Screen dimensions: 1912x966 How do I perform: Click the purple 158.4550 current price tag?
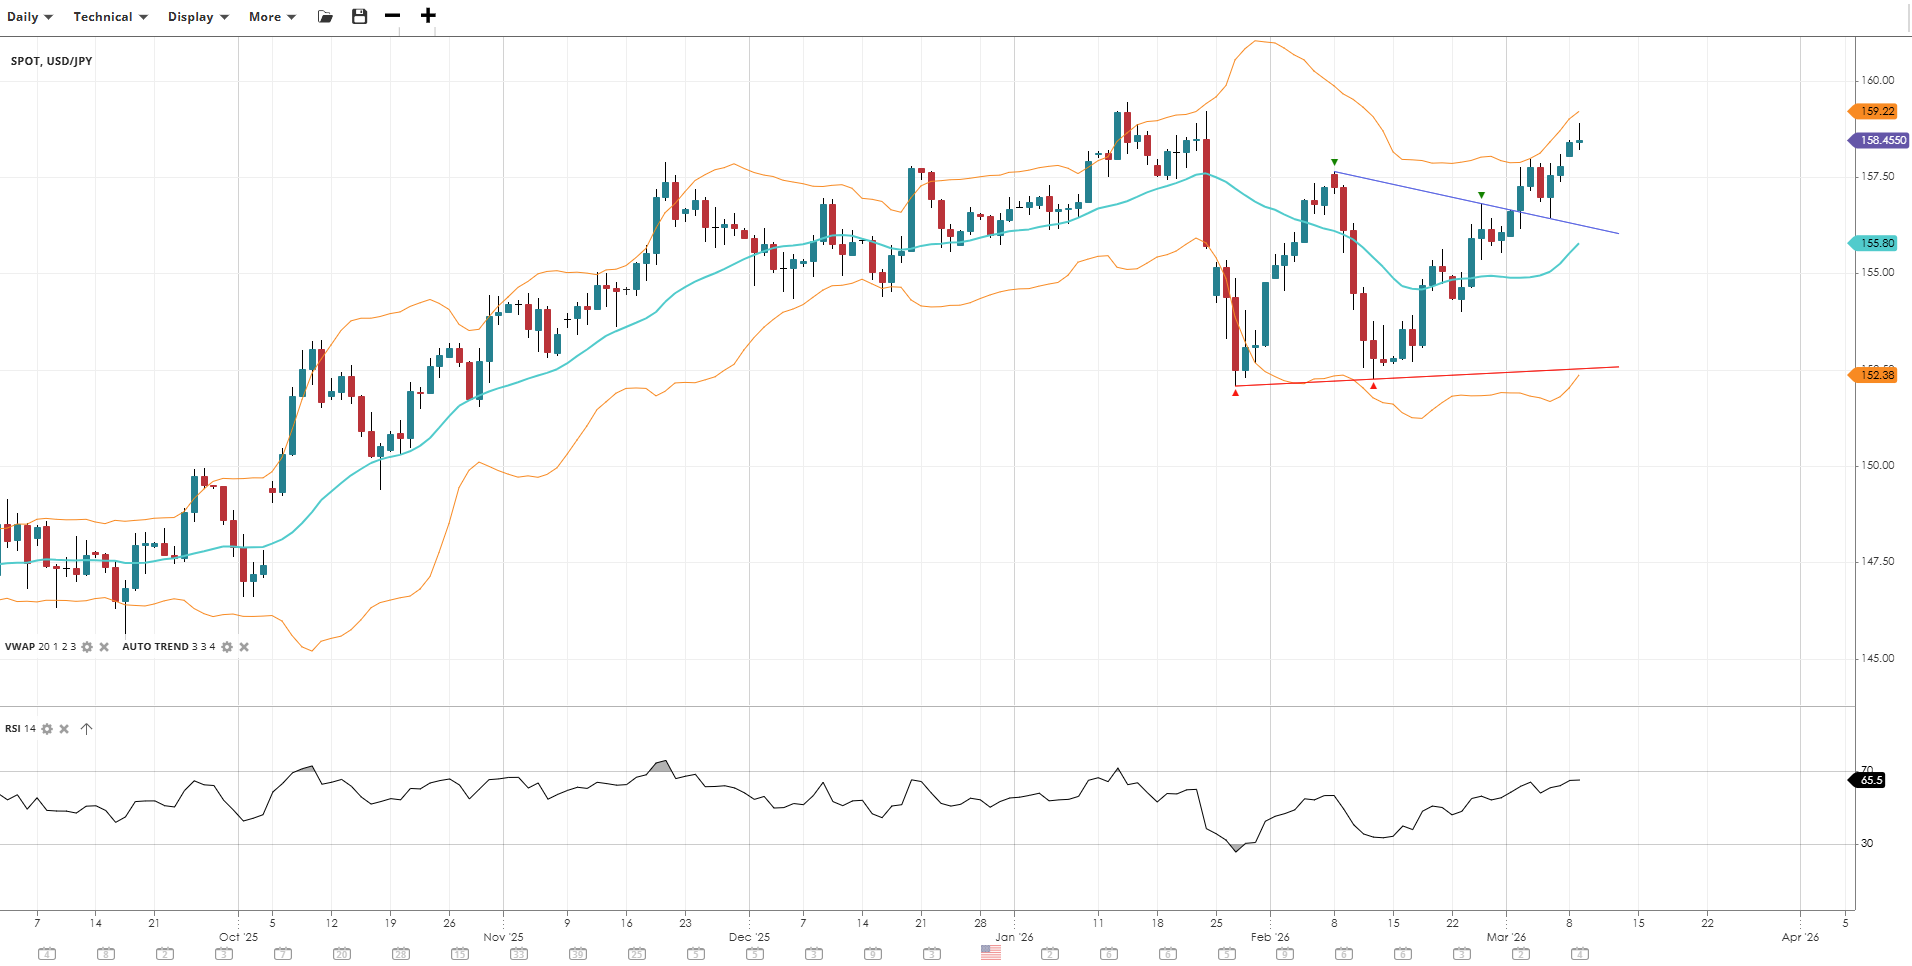tap(1881, 140)
